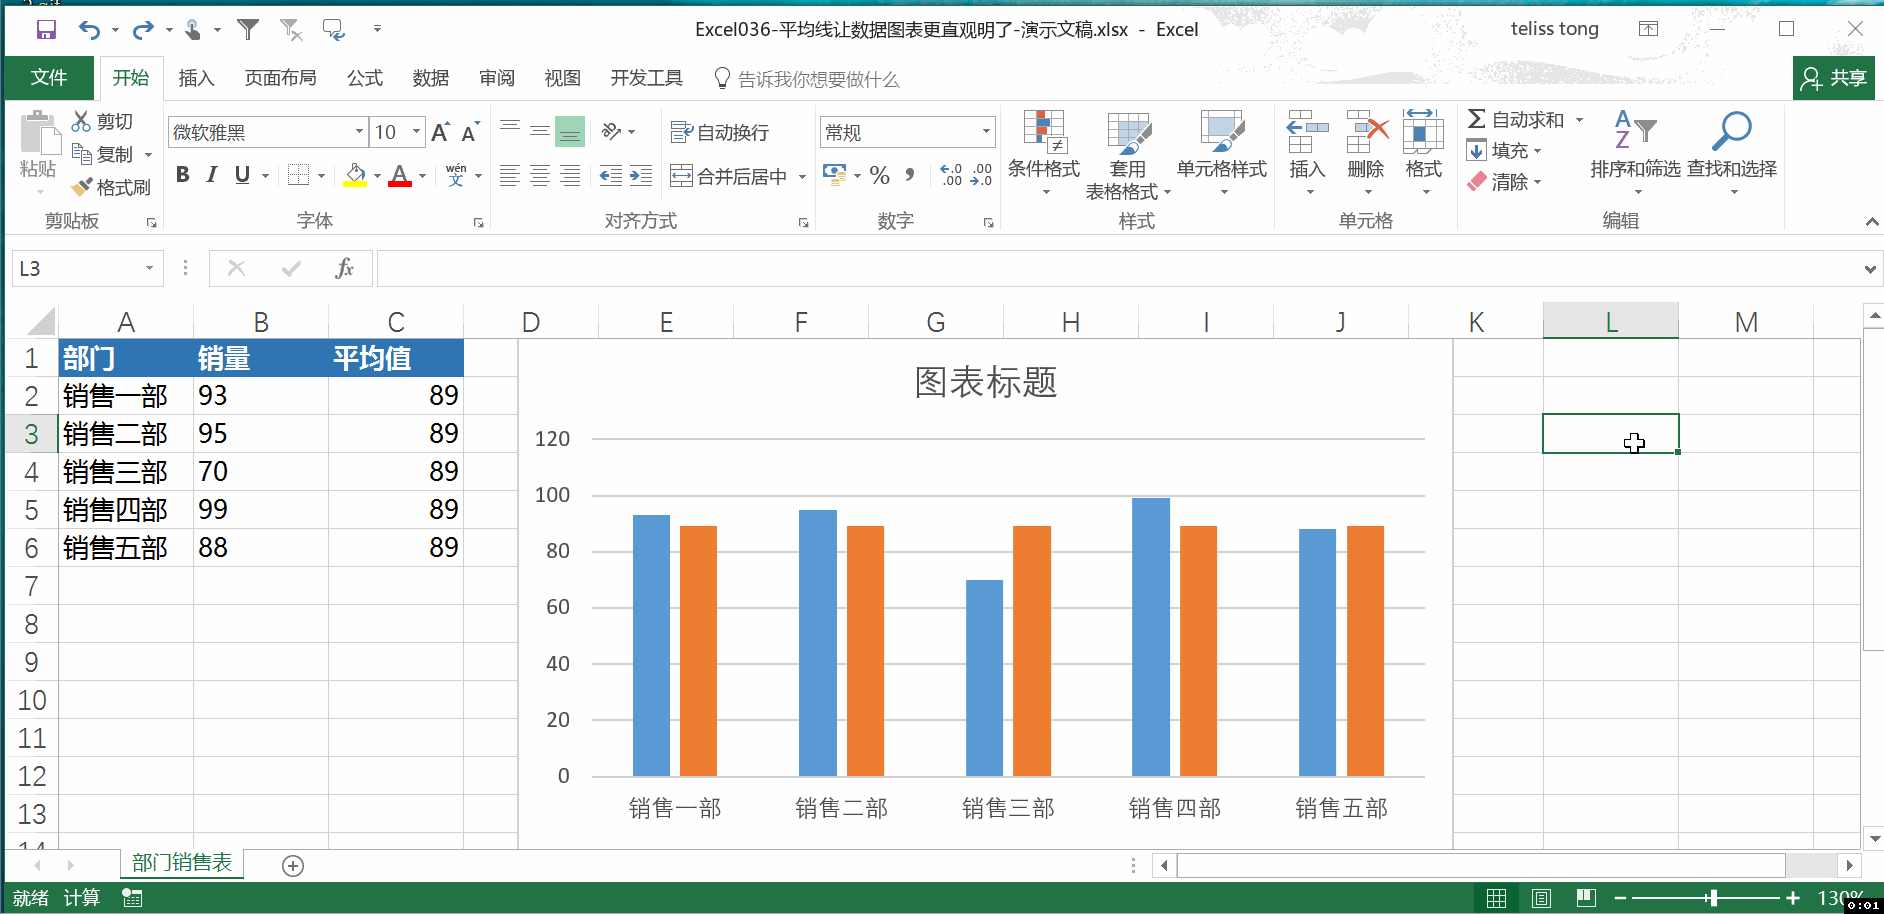The height and width of the screenshot is (914, 1884).
Task: Decrease indent of cell contents
Action: tap(610, 176)
